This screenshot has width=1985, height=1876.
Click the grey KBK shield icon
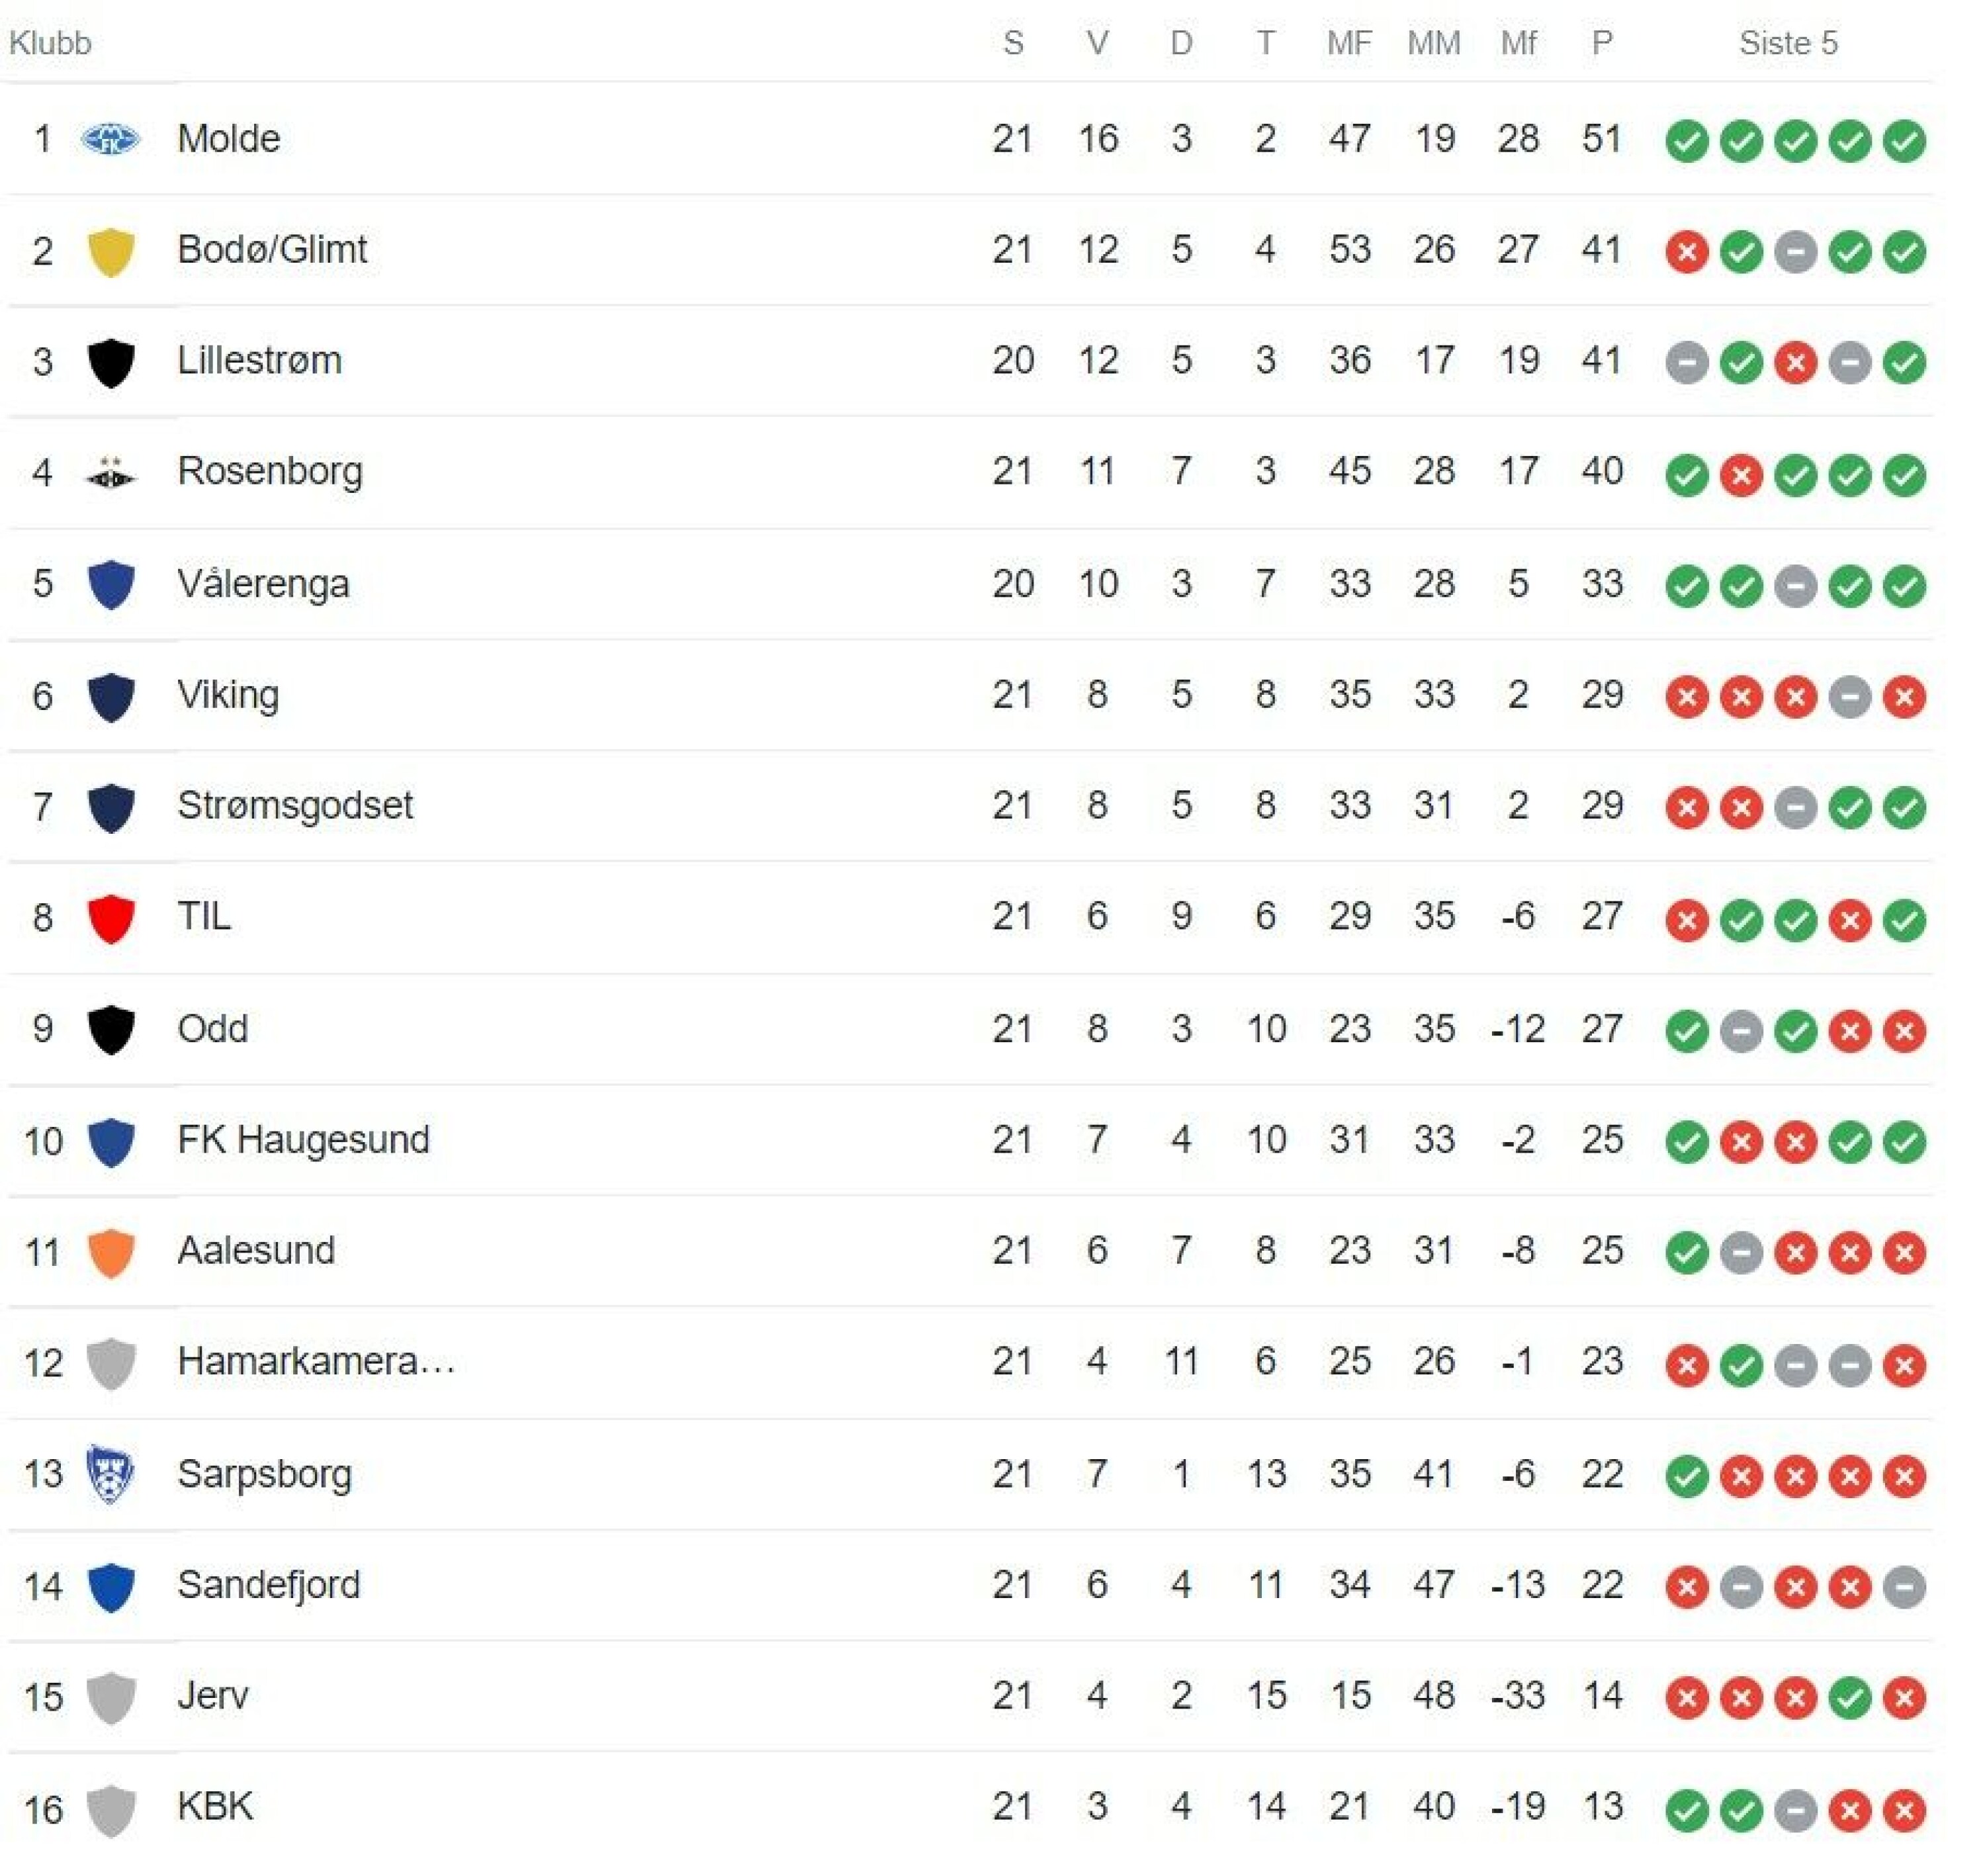111,1810
